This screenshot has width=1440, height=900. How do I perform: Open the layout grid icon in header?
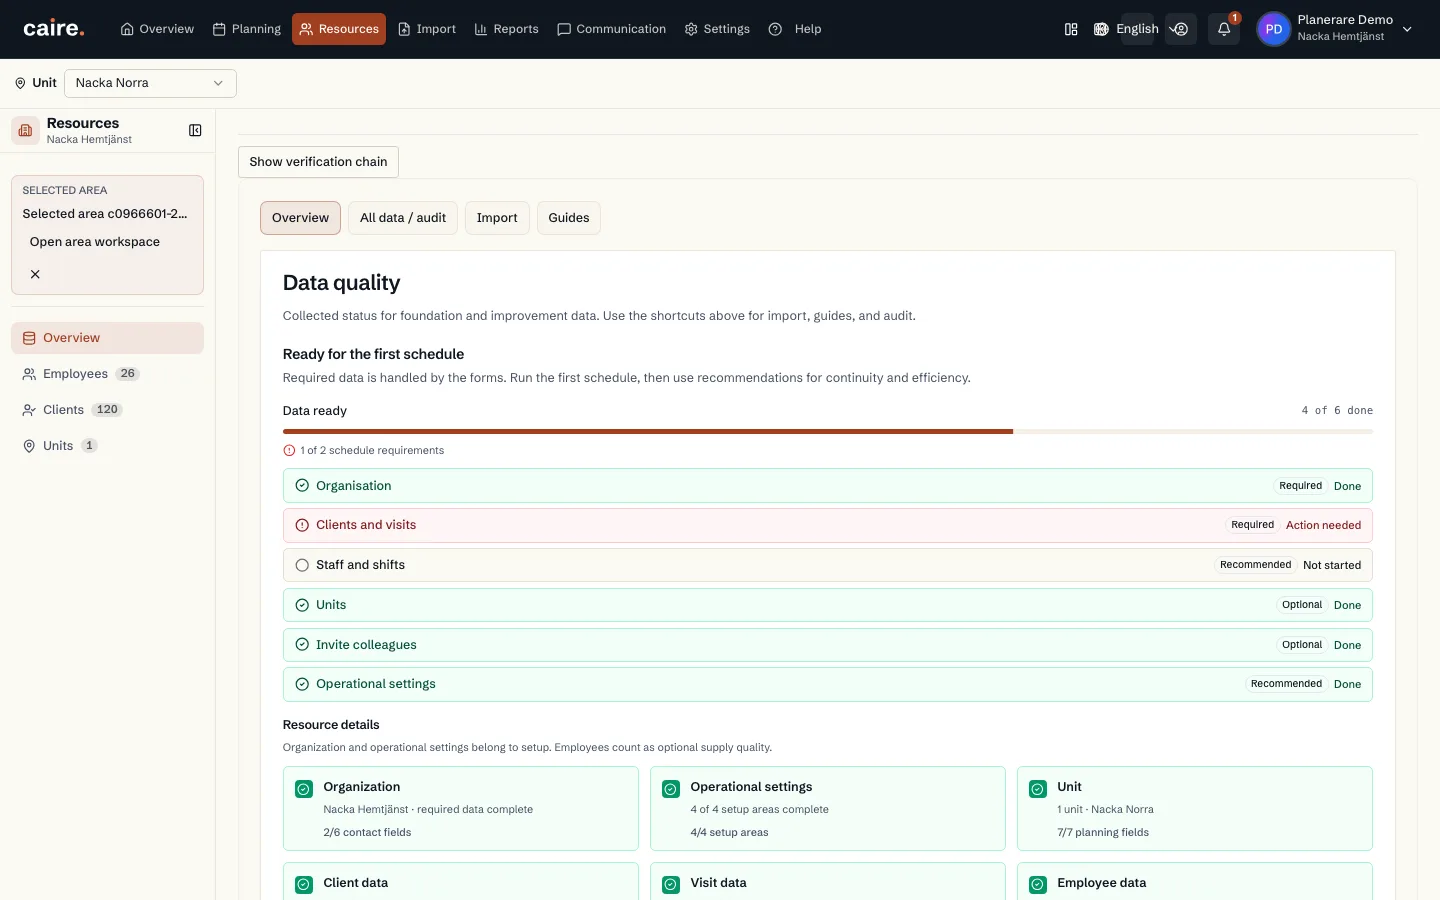1071,29
